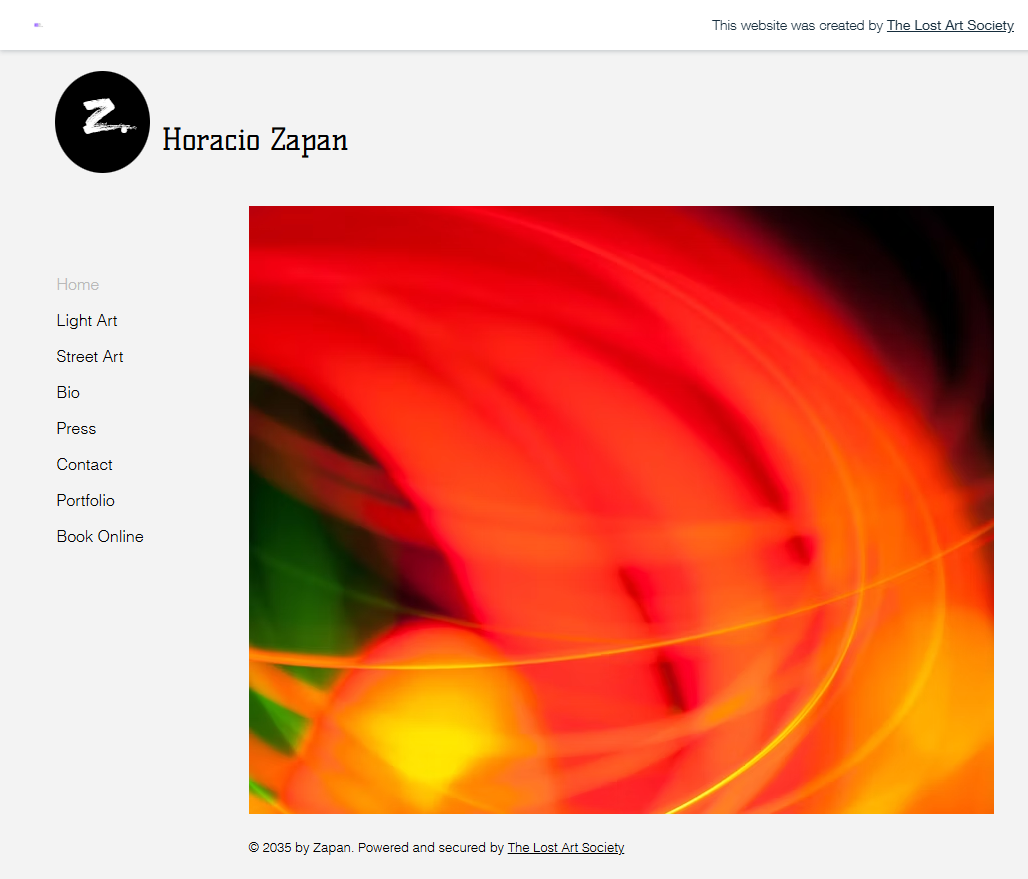1028x879 pixels.
Task: Click 'This website was created by' banner text
Action: (x=797, y=26)
